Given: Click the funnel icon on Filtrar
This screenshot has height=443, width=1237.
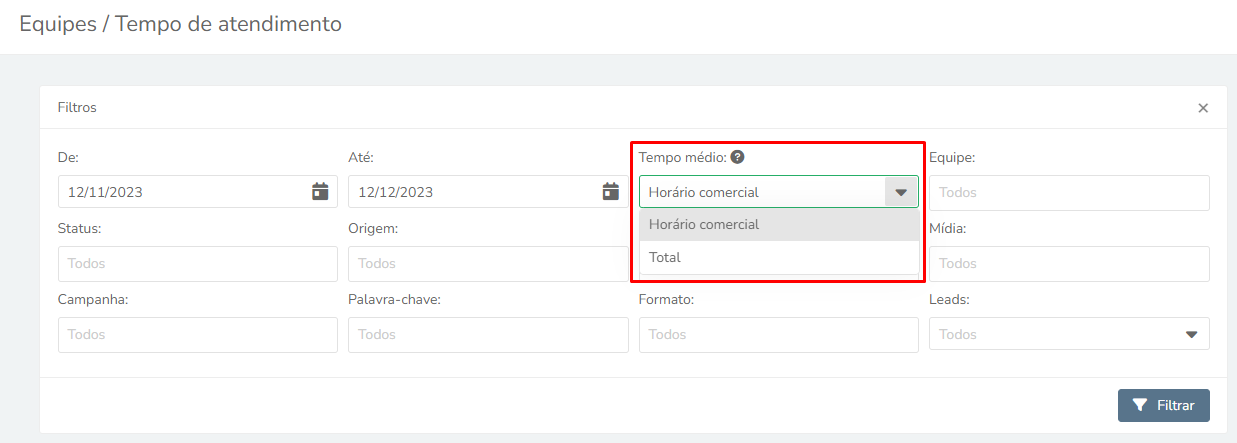Looking at the screenshot, I should 1140,405.
